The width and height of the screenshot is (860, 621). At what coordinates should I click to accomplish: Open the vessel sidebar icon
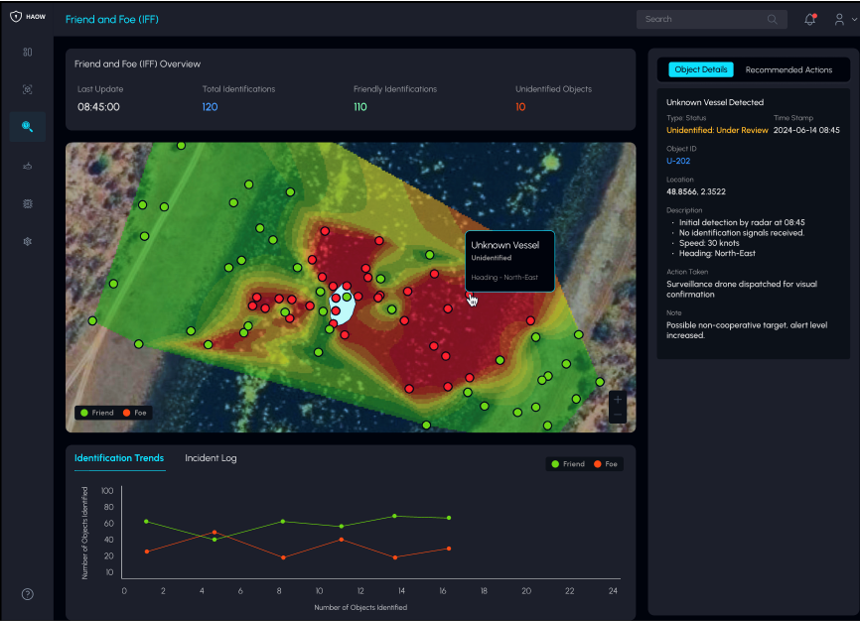27,166
